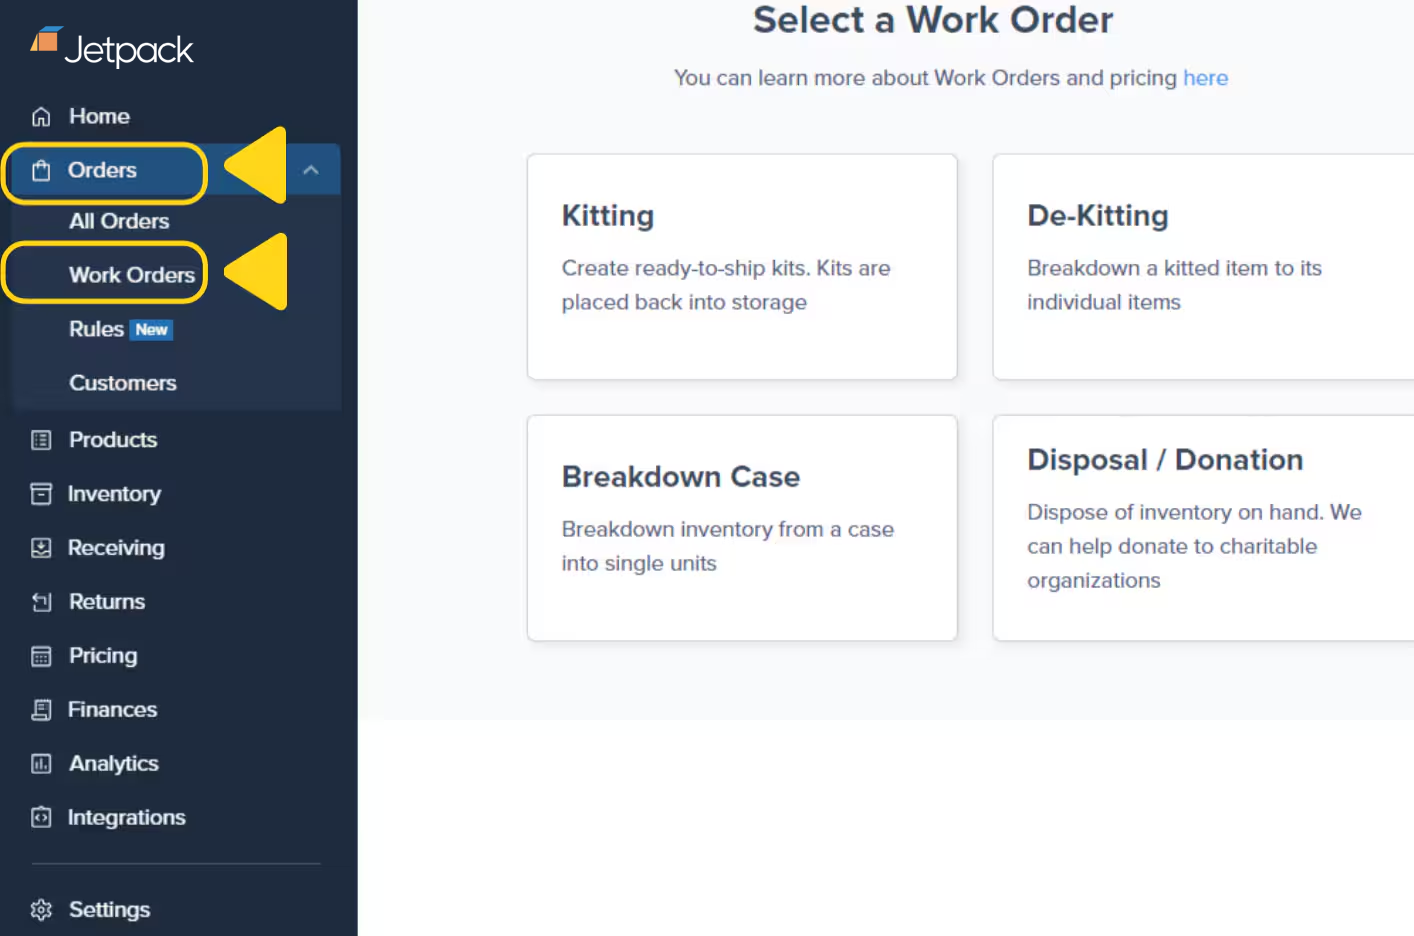Open the Inventory icon
The image size is (1414, 936).
41,494
